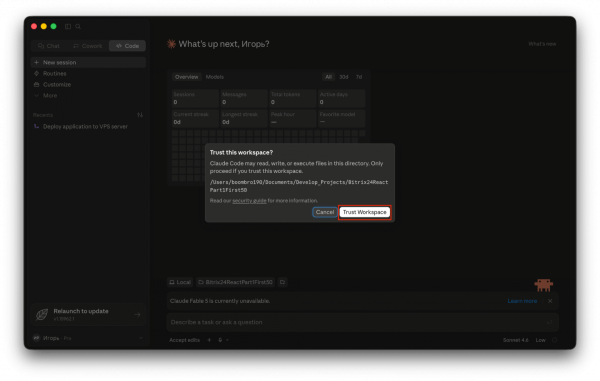Open the Игорь account menu chevron
Image resolution: width=600 pixels, height=381 pixels.
[140, 338]
